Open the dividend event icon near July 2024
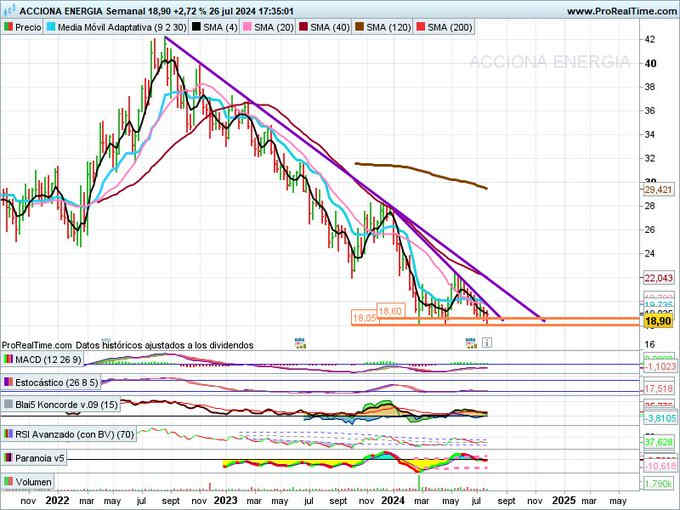Image resolution: width=680 pixels, height=510 pixels. pos(471,343)
